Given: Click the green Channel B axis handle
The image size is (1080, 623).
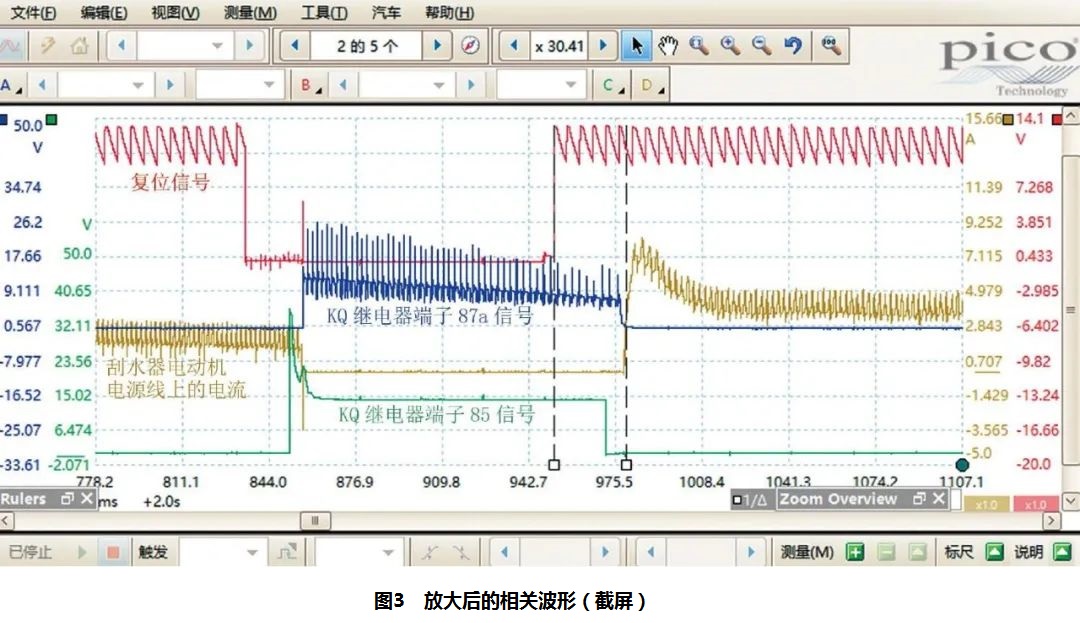Looking at the screenshot, I should tap(52, 120).
